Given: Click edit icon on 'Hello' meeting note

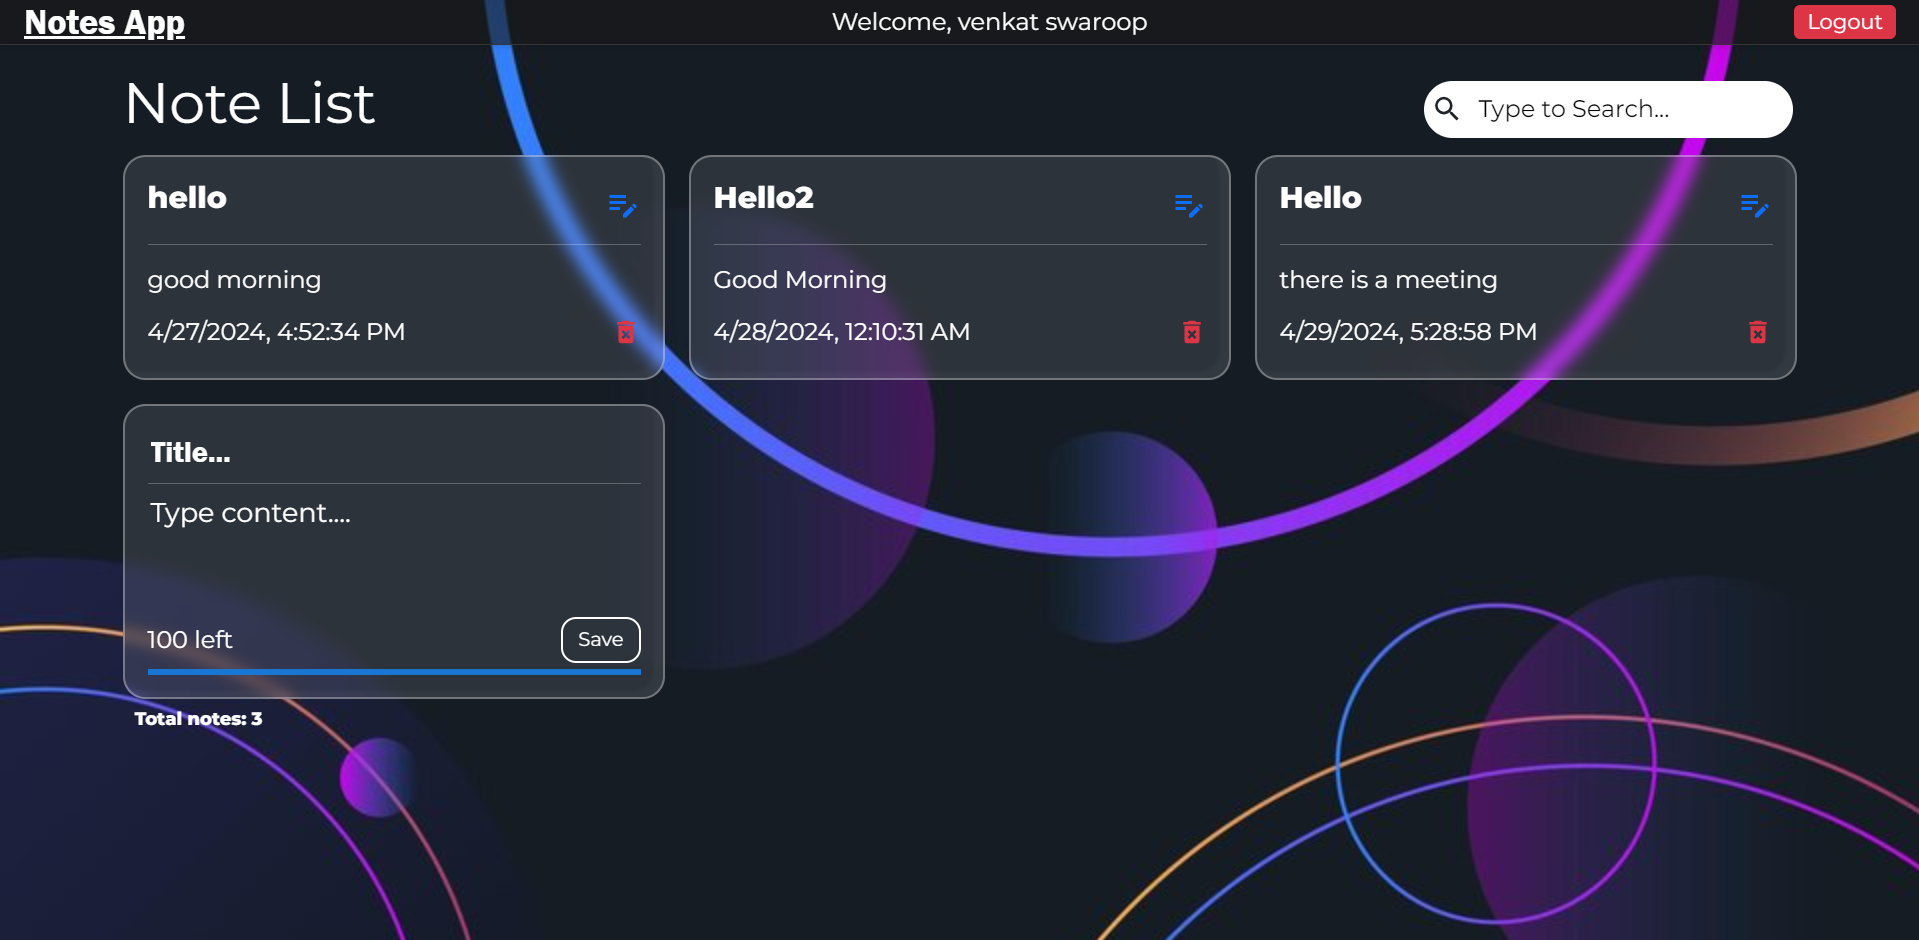Looking at the screenshot, I should click(x=1754, y=206).
